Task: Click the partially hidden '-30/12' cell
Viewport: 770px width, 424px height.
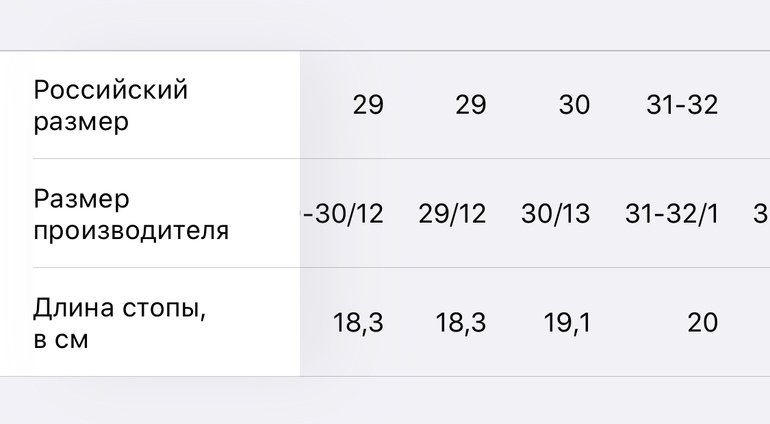Action: coord(342,214)
